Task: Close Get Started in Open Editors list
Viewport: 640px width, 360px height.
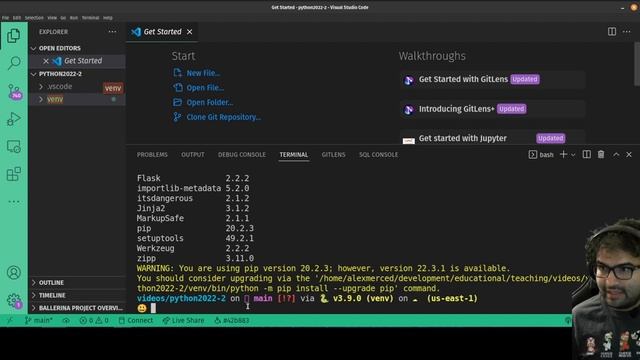Action: coord(46,61)
